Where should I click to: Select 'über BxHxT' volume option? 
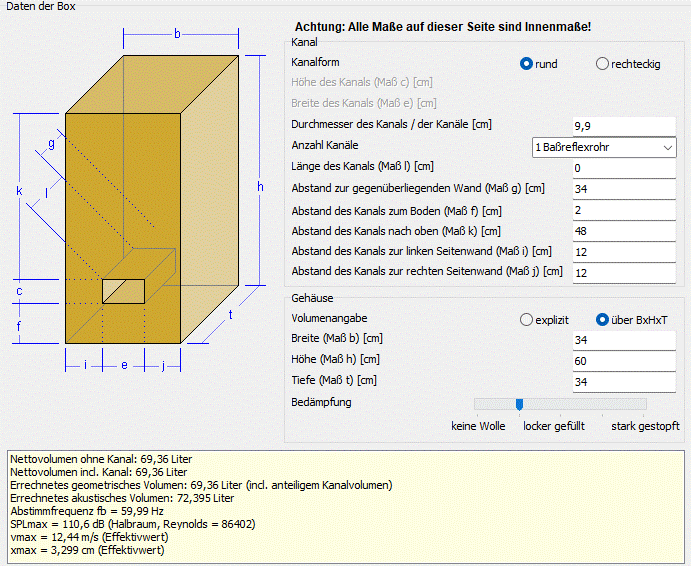(x=602, y=320)
